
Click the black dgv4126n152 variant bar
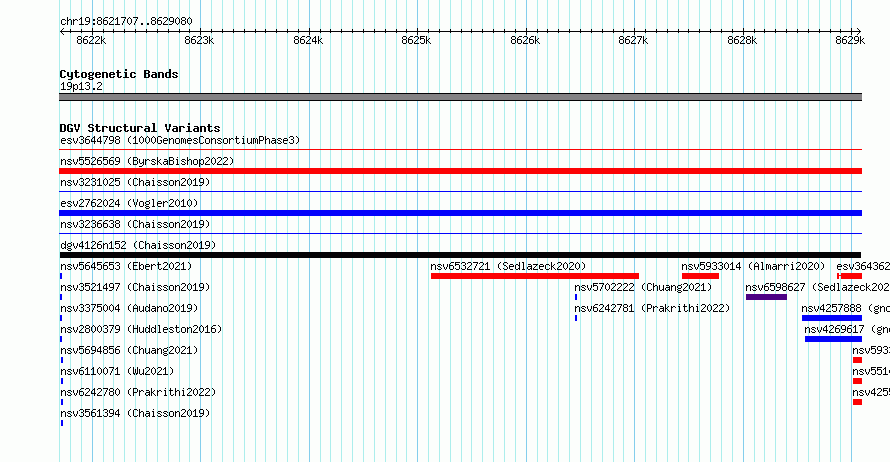460,255
